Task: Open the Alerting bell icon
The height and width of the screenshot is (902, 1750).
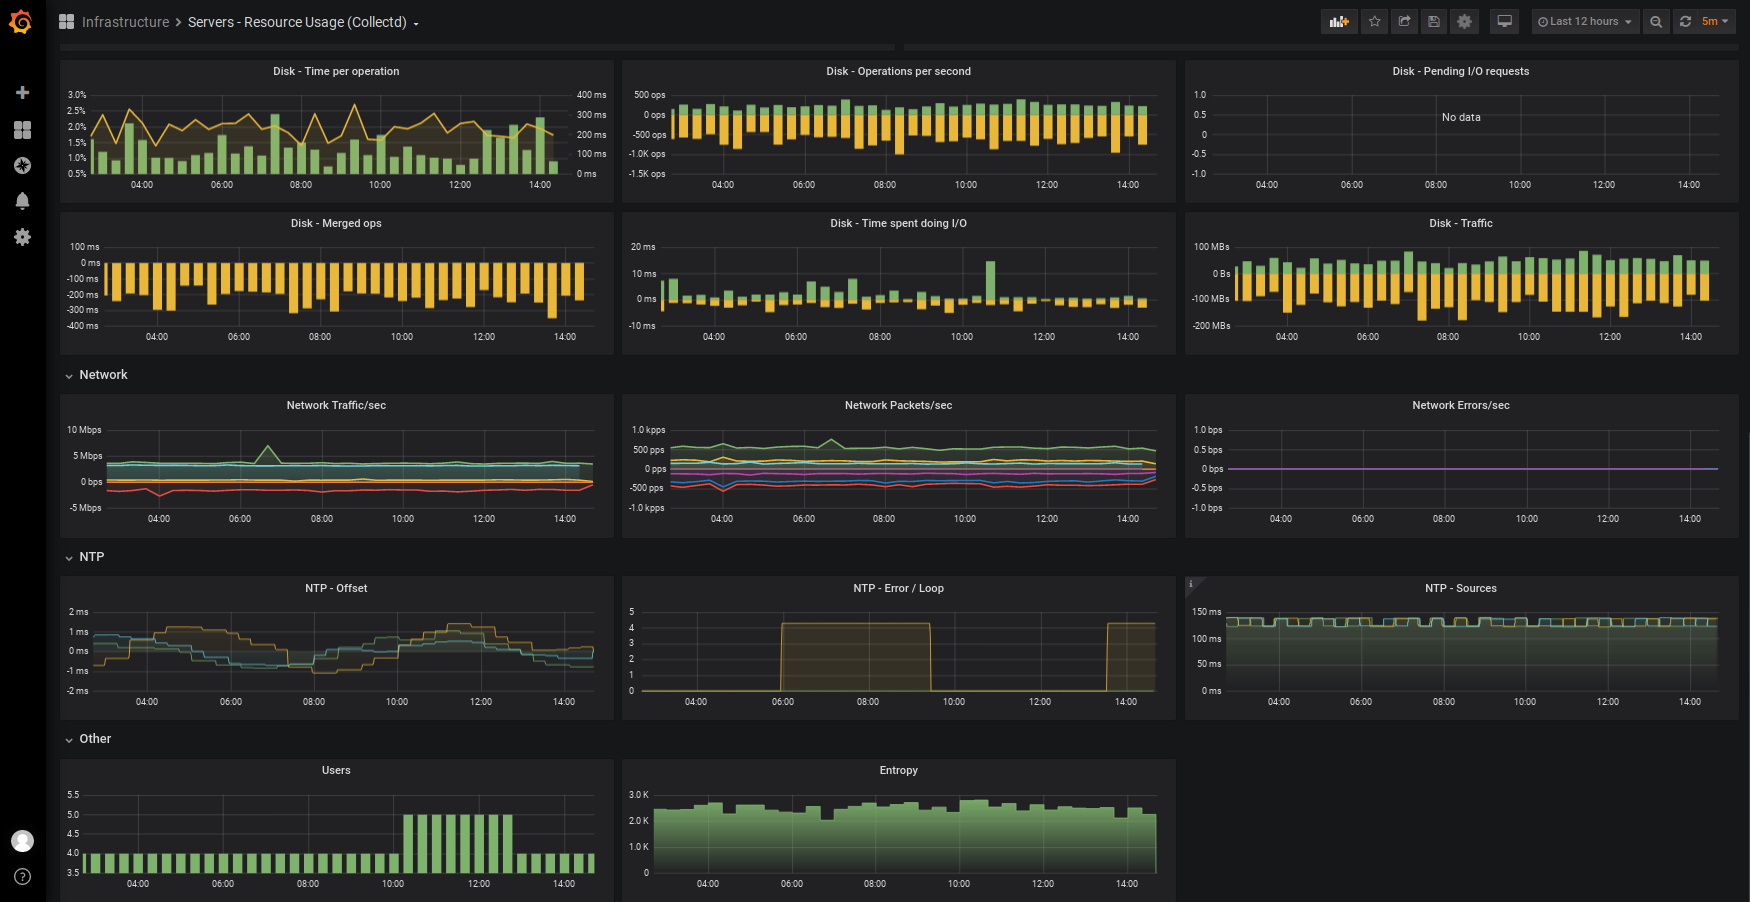Action: pyautogui.click(x=22, y=201)
